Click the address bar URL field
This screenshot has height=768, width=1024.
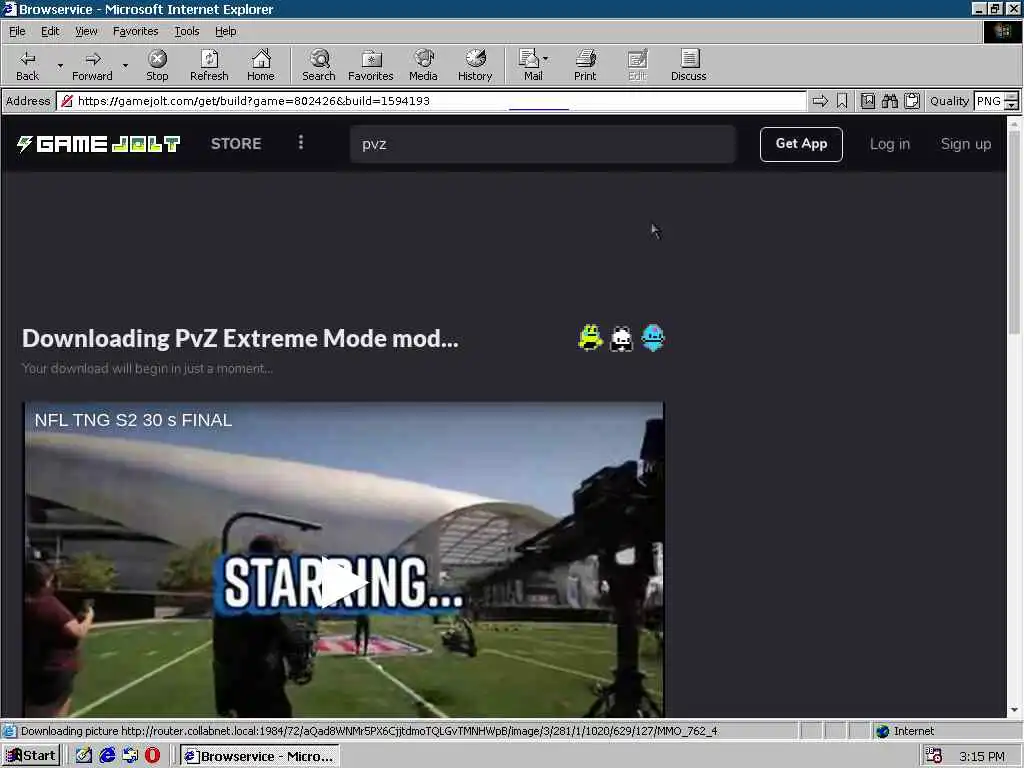pos(431,101)
